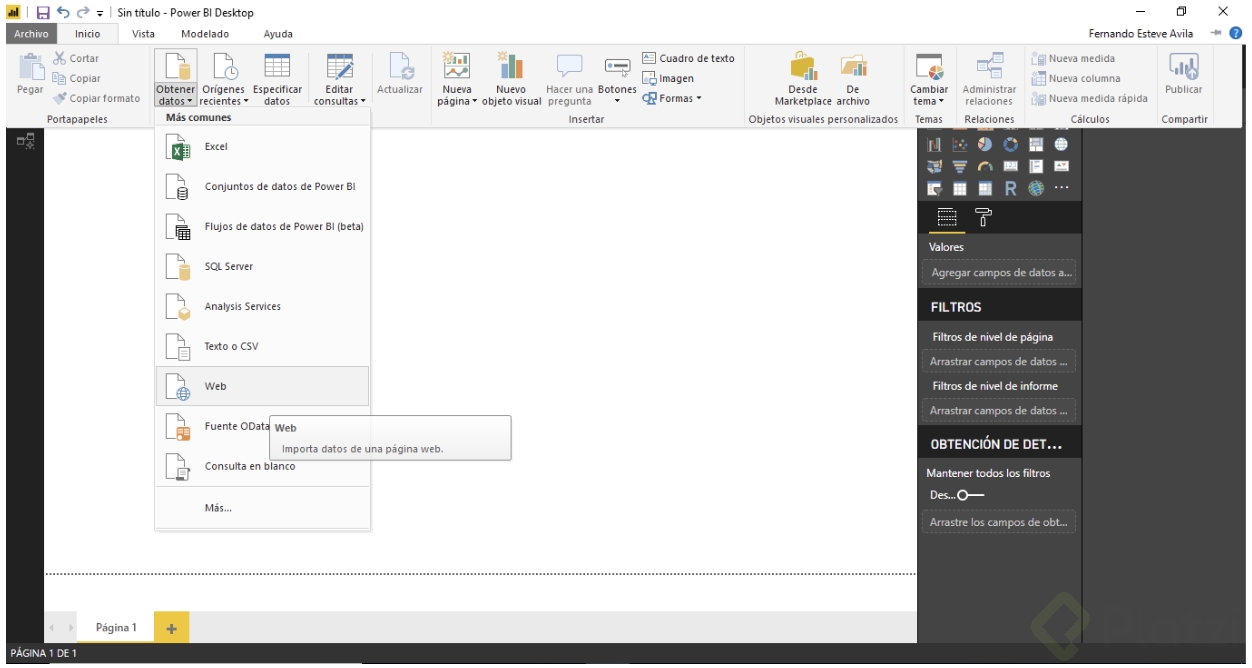Click the Especificar datos table icon
The width and height of the screenshot is (1252, 668).
pyautogui.click(x=277, y=66)
